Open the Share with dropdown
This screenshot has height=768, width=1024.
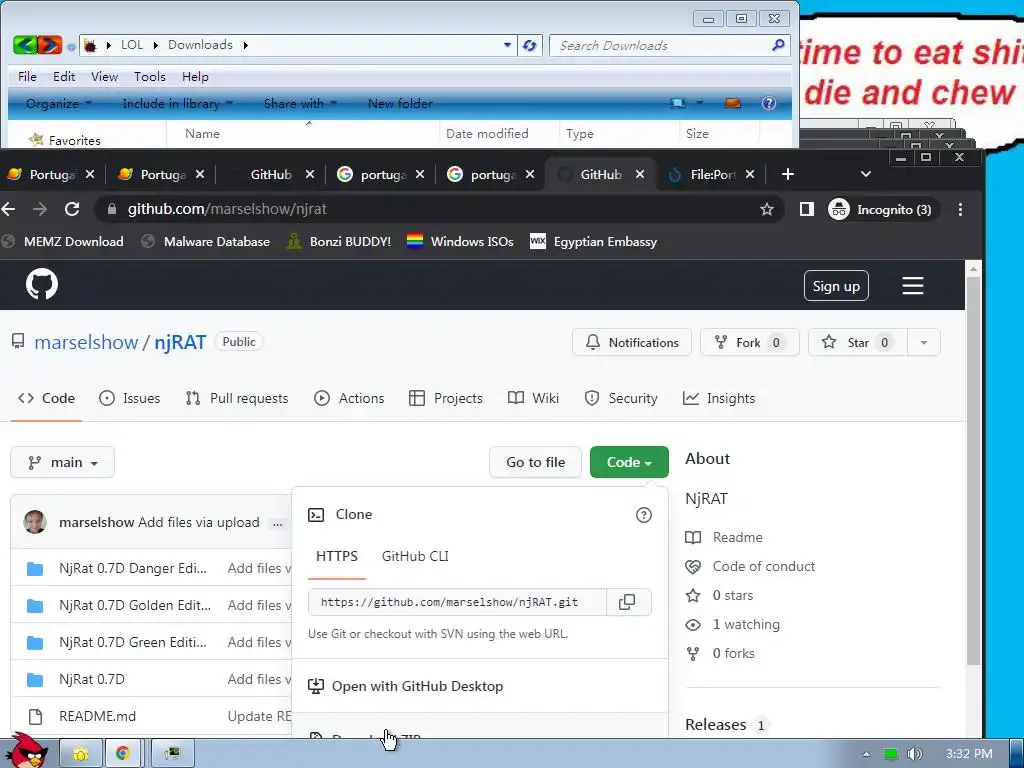pos(300,103)
